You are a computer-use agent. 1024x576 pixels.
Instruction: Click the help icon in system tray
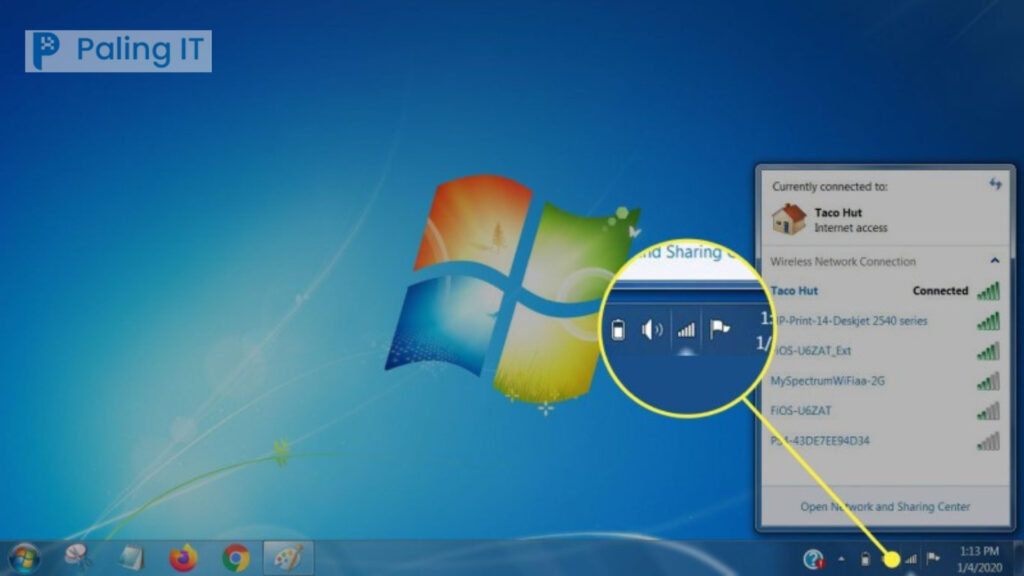tap(814, 559)
